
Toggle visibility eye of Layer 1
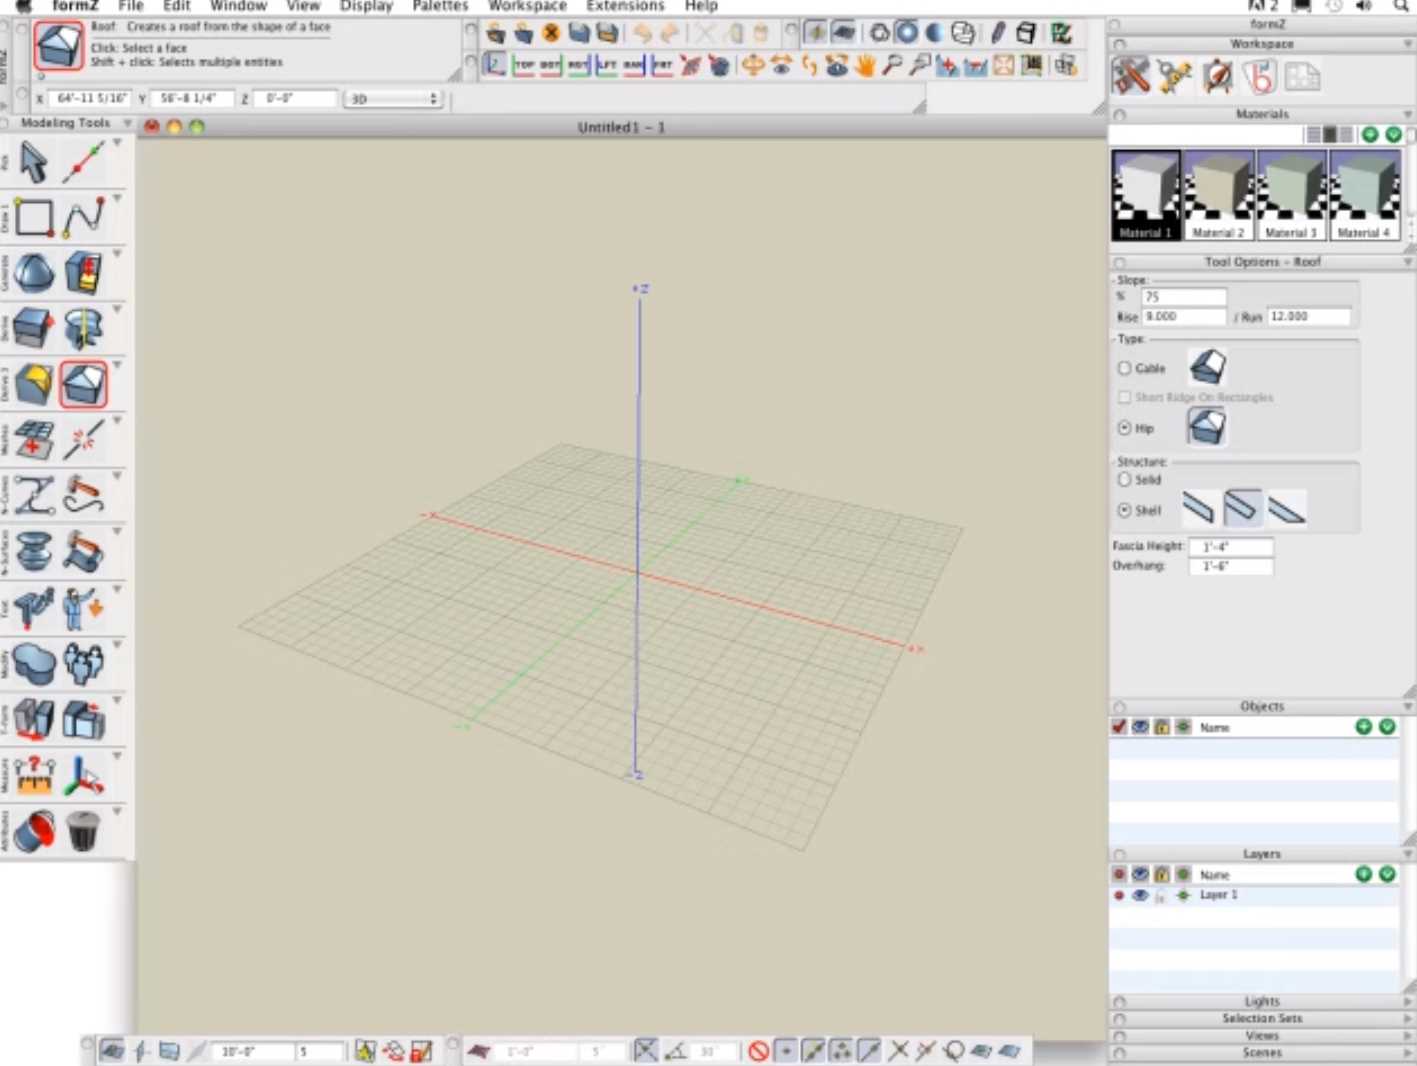point(1140,895)
